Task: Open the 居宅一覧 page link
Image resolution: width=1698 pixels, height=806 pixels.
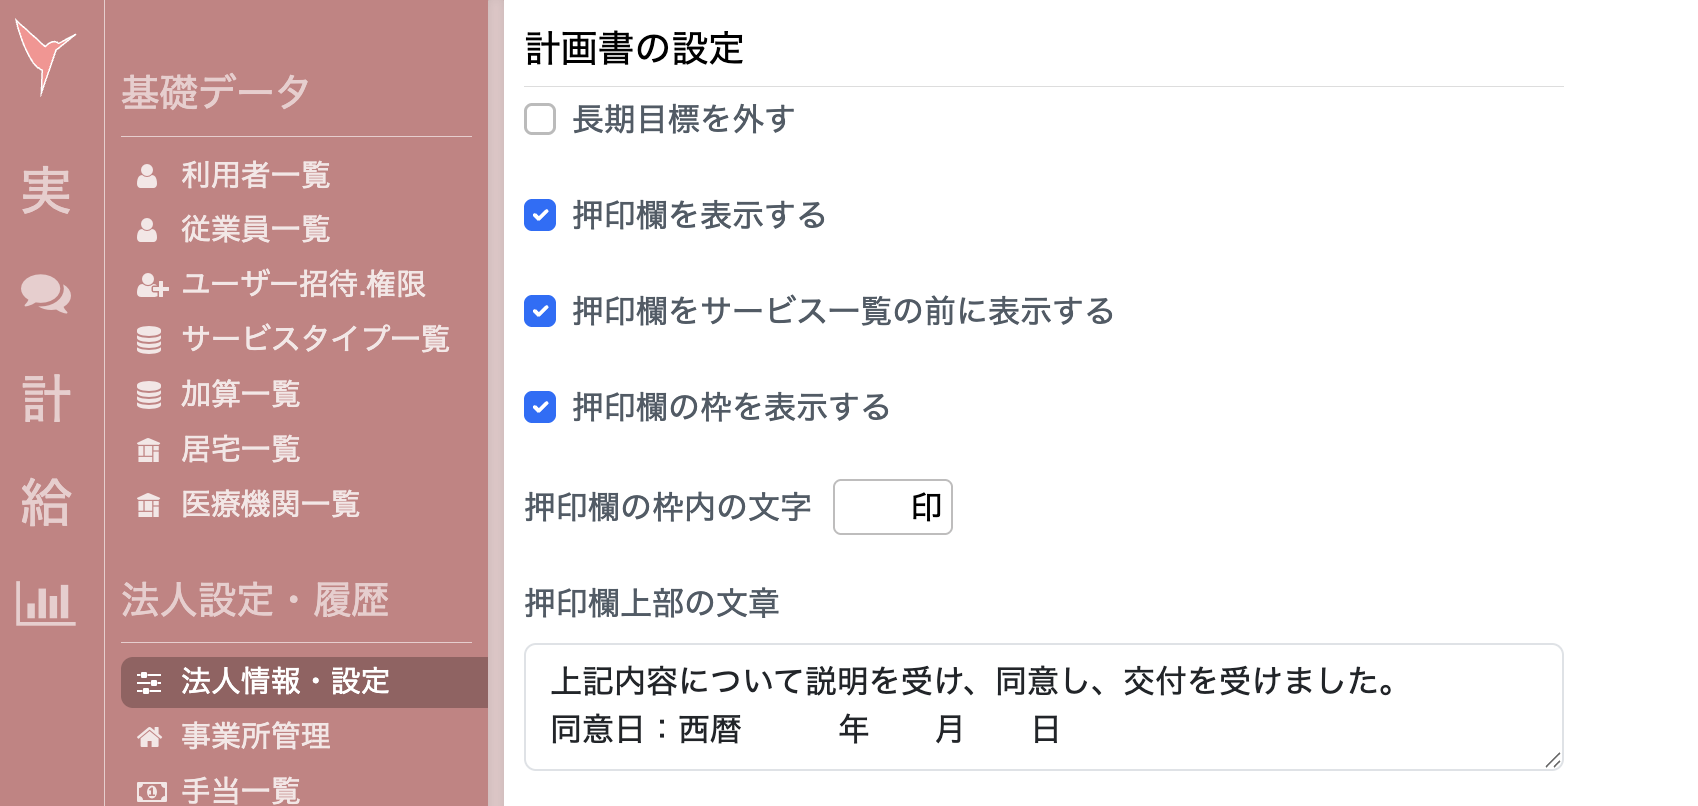Action: point(240,450)
